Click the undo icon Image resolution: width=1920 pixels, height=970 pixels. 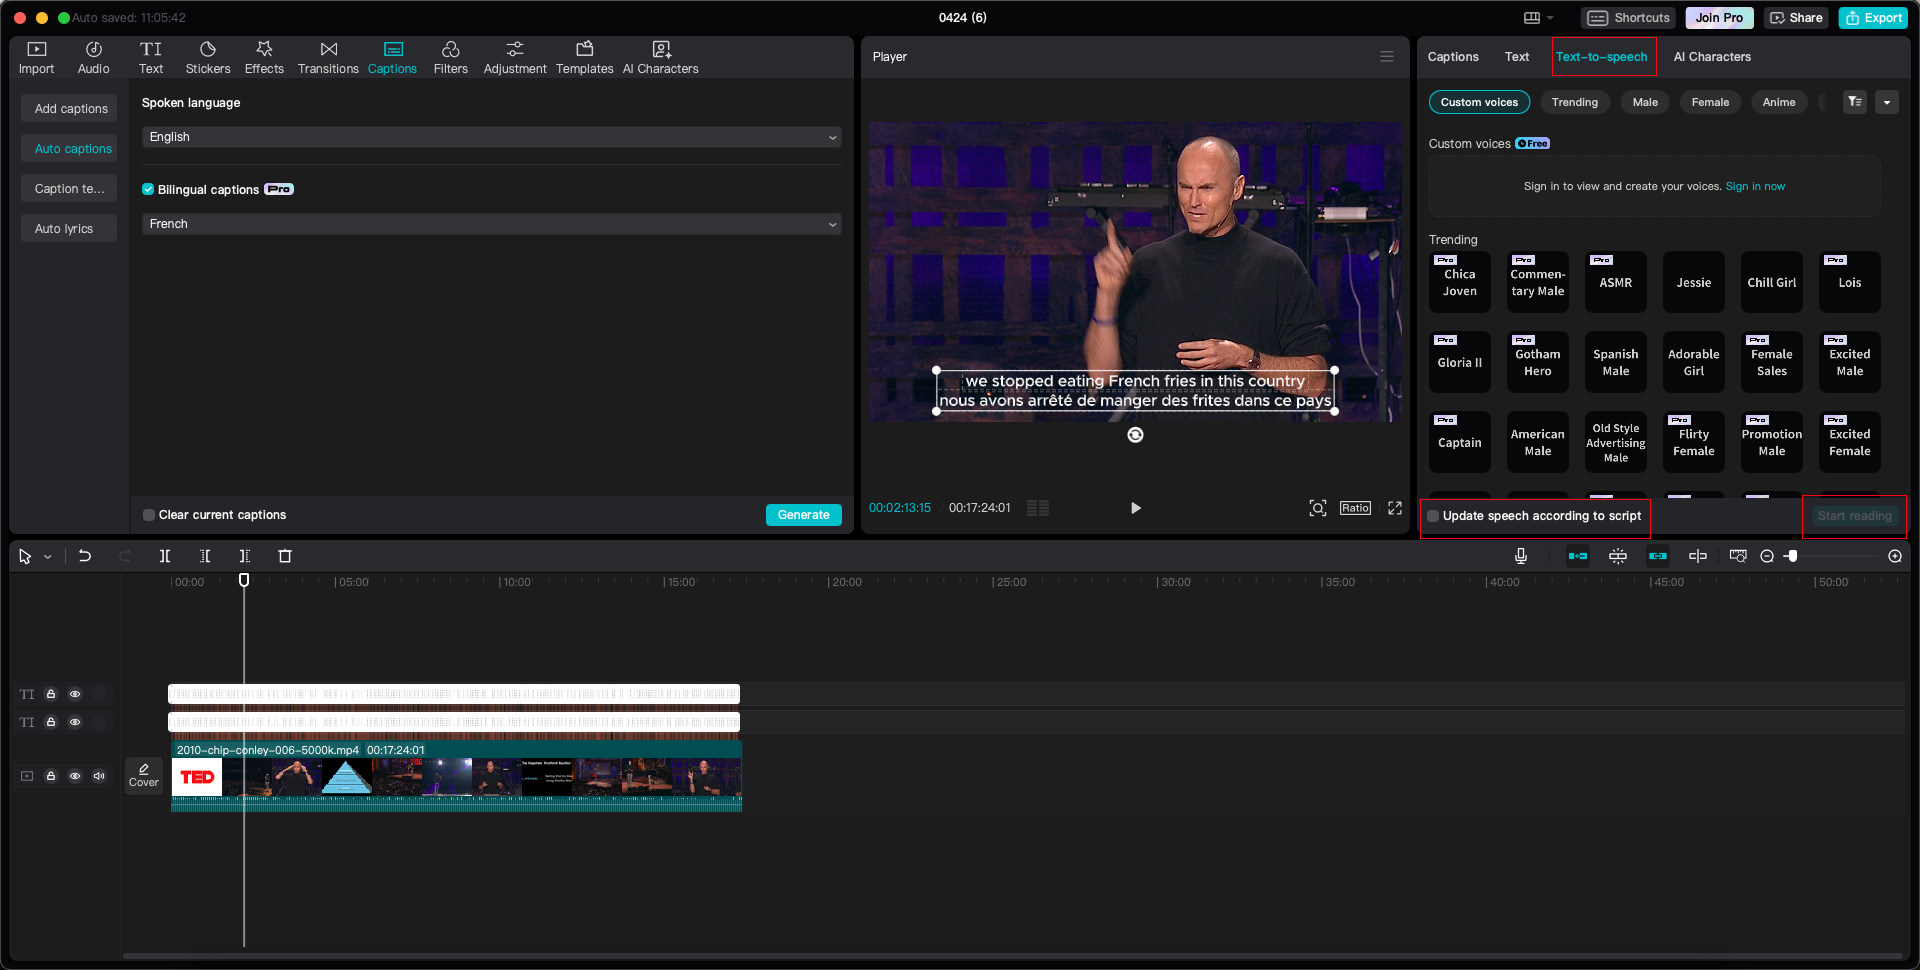85,556
